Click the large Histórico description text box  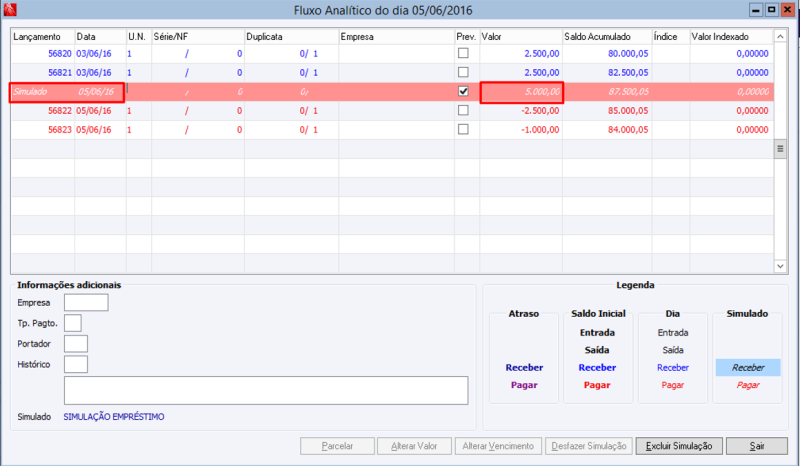[266, 390]
